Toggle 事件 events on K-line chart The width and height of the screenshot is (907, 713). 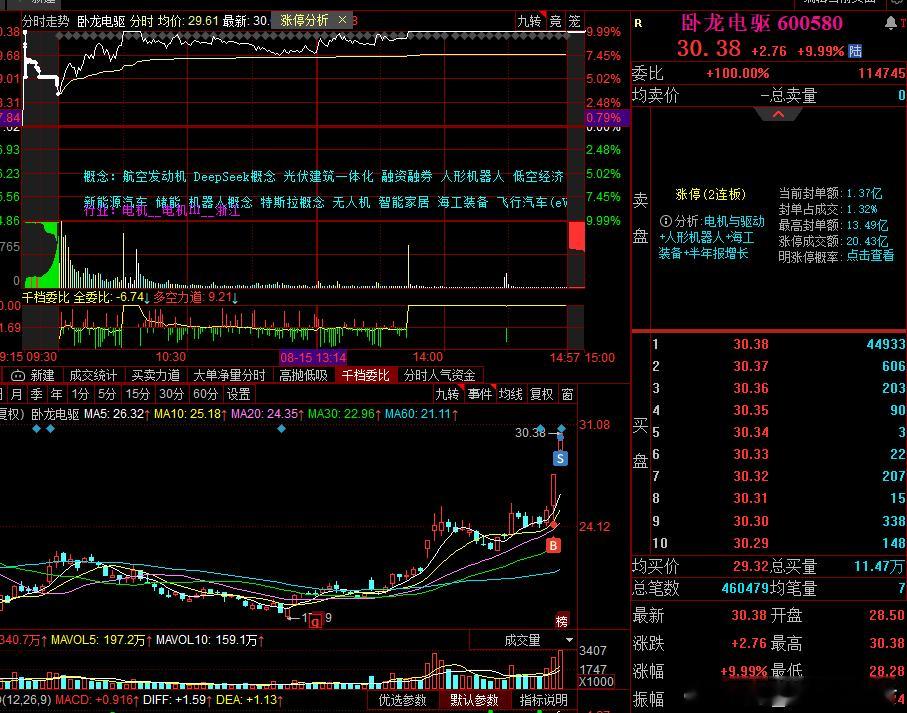click(480, 394)
